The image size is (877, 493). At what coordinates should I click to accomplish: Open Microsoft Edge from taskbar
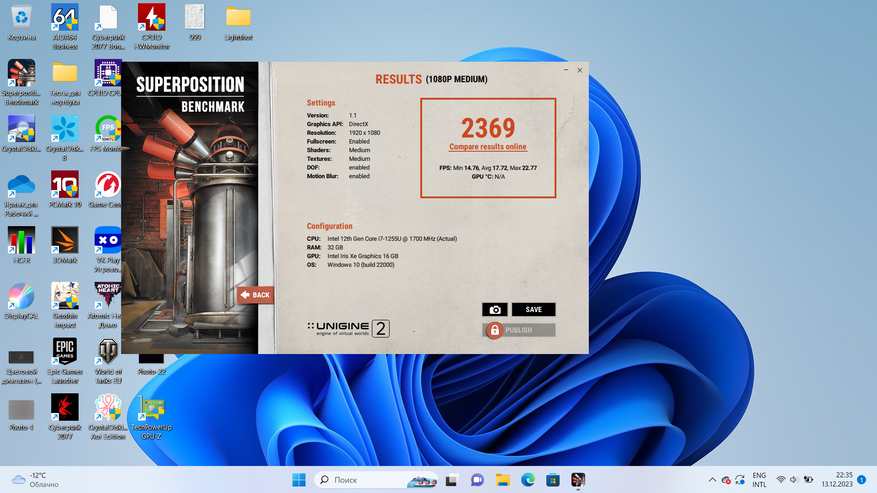click(x=527, y=480)
